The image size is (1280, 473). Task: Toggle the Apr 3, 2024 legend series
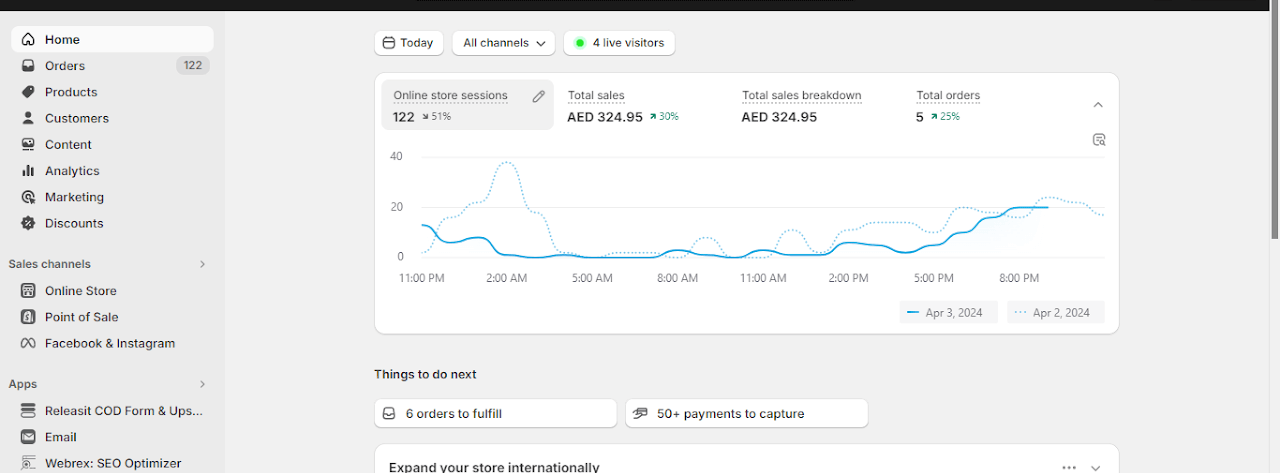coord(945,313)
